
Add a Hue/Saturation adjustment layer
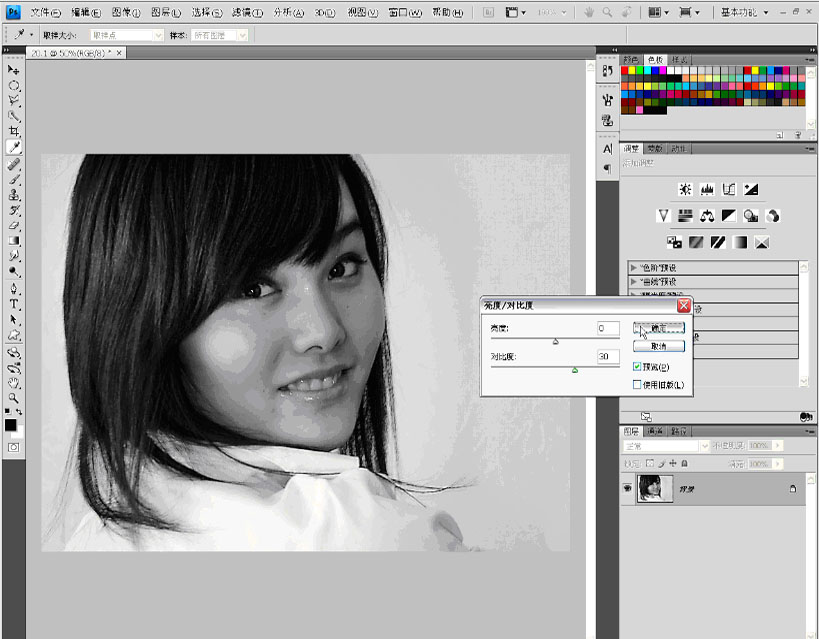(x=685, y=215)
